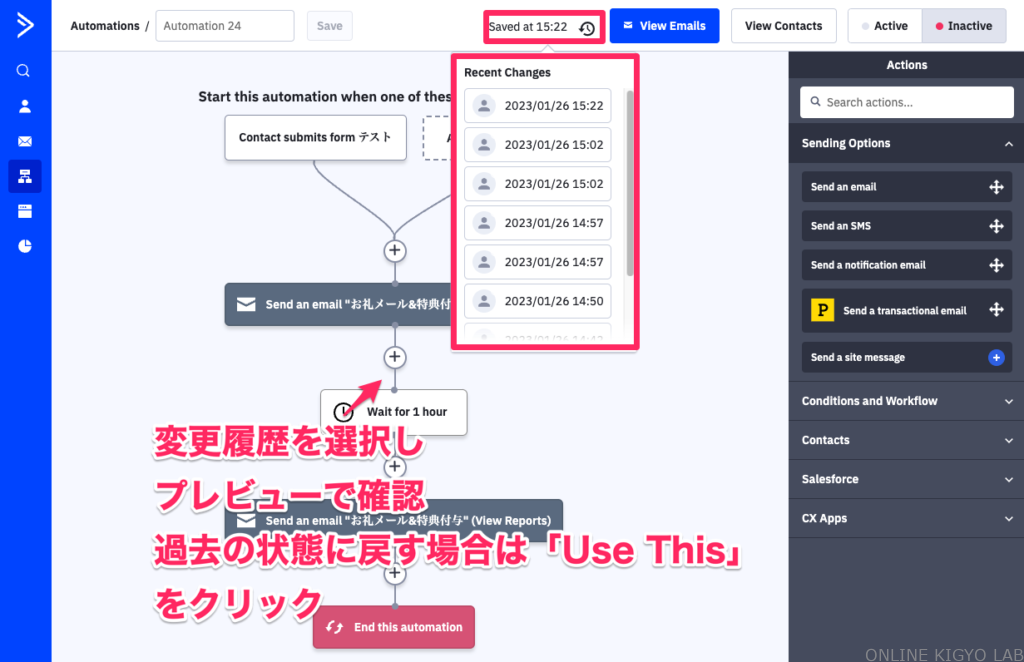Click the revision history clock icon
Screen dimensions: 1024x662
click(x=587, y=28)
